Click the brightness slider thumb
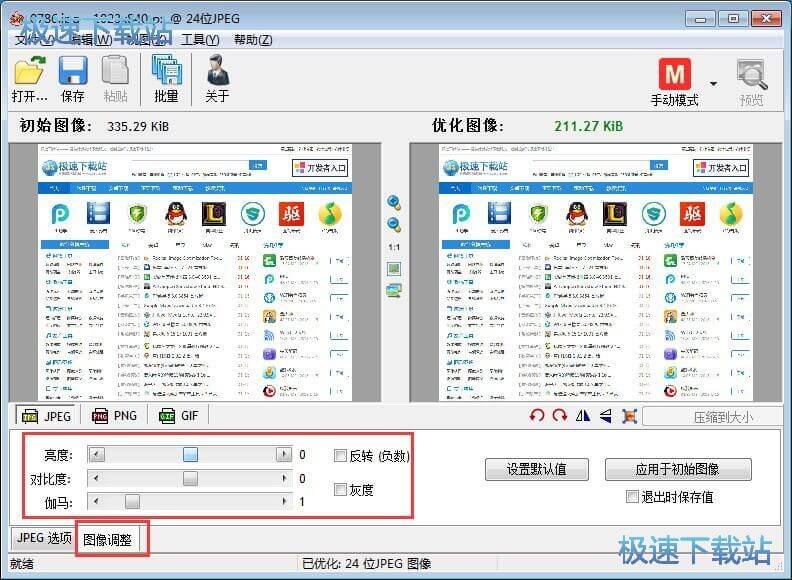Viewport: 792px width, 580px height. (190, 454)
